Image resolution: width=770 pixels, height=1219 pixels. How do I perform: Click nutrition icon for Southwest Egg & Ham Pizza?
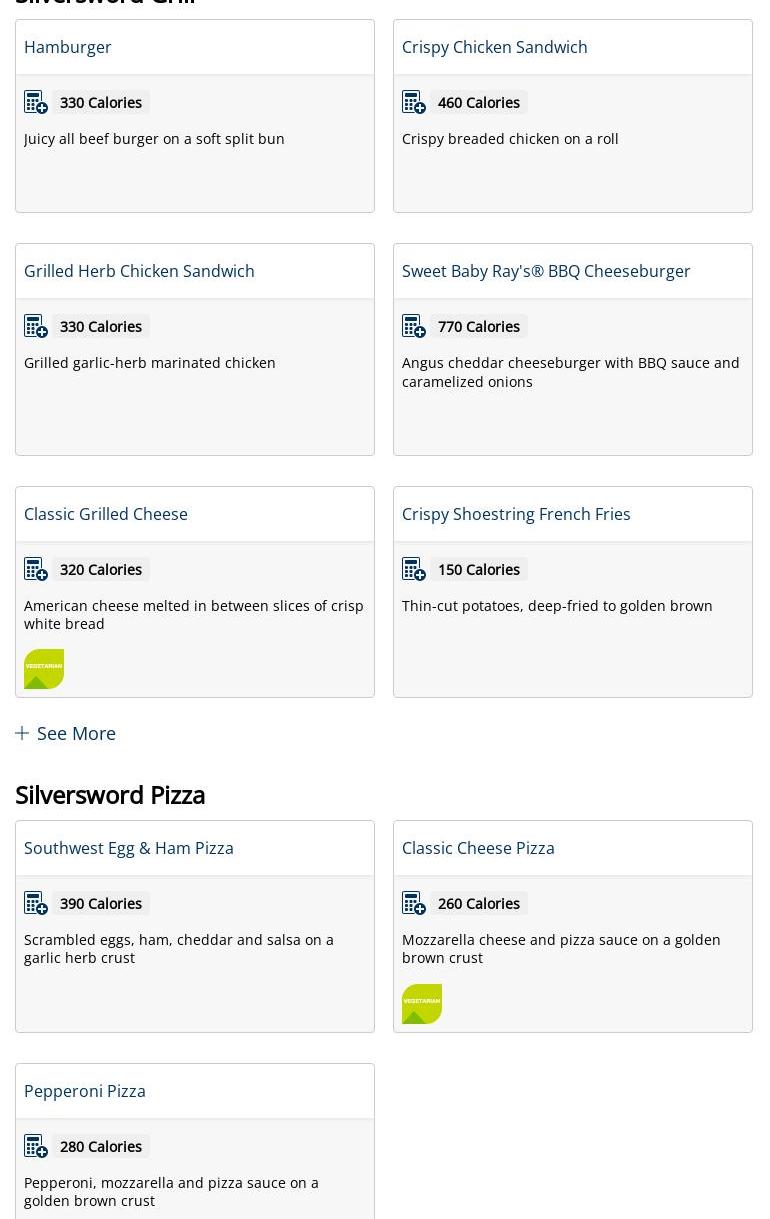[x=36, y=903]
